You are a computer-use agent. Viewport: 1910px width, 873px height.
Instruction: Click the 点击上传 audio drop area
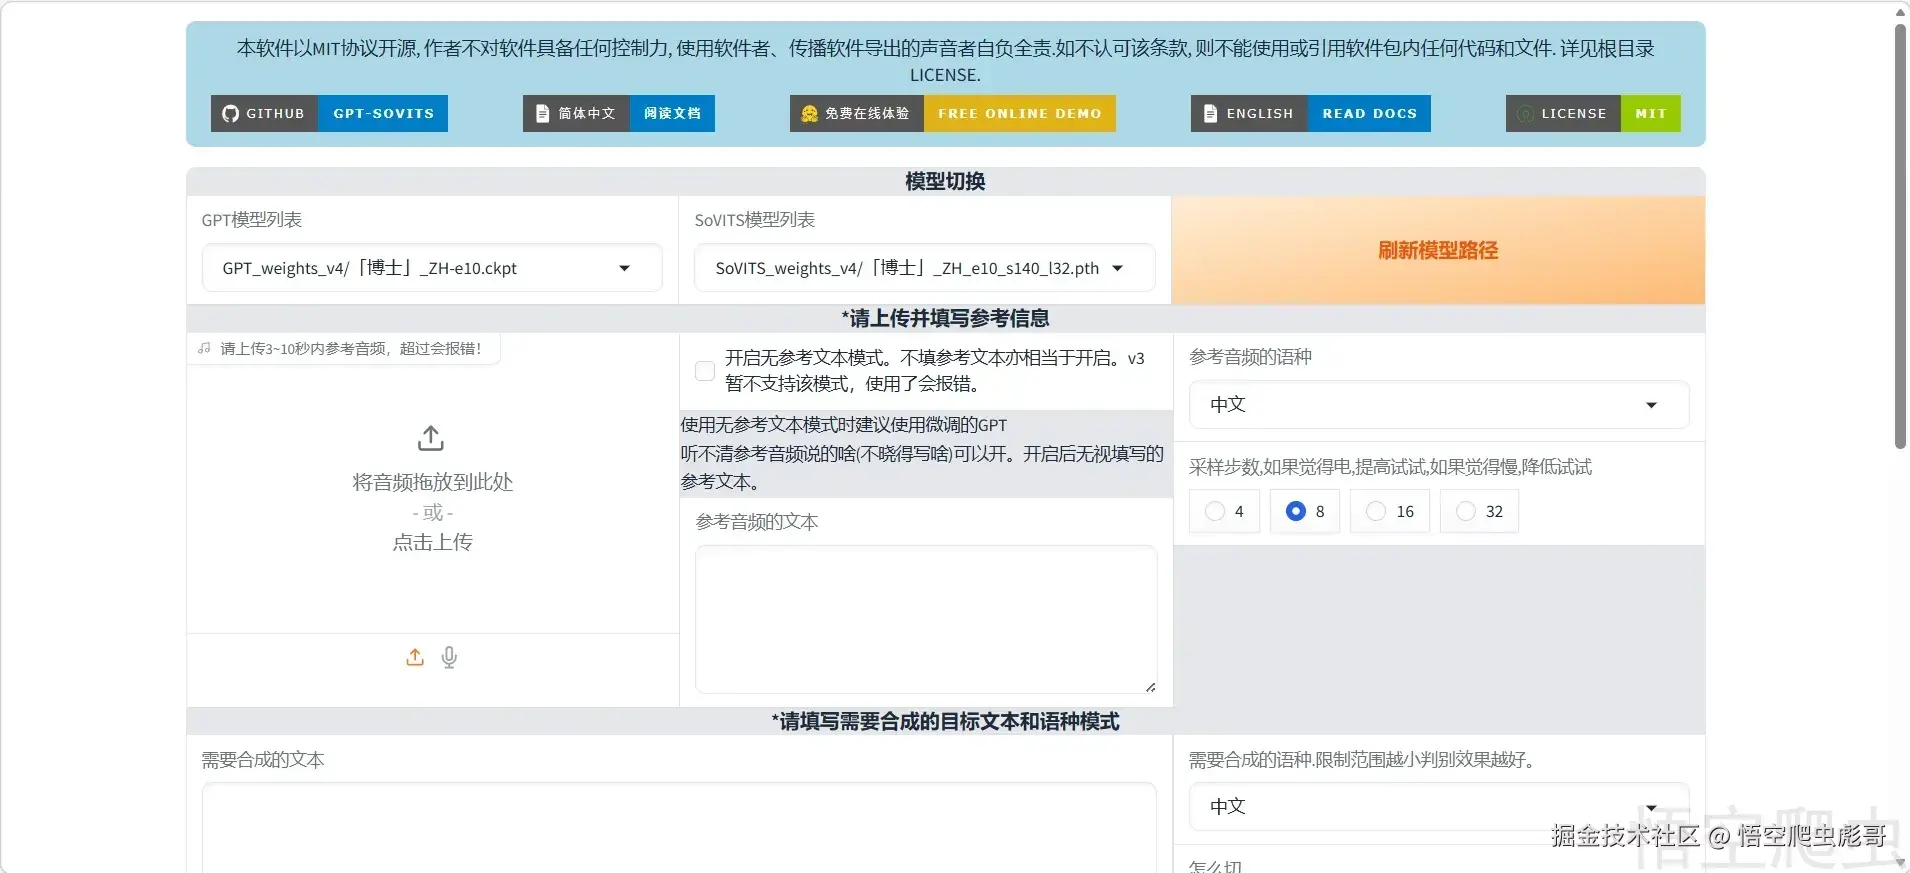coord(432,490)
